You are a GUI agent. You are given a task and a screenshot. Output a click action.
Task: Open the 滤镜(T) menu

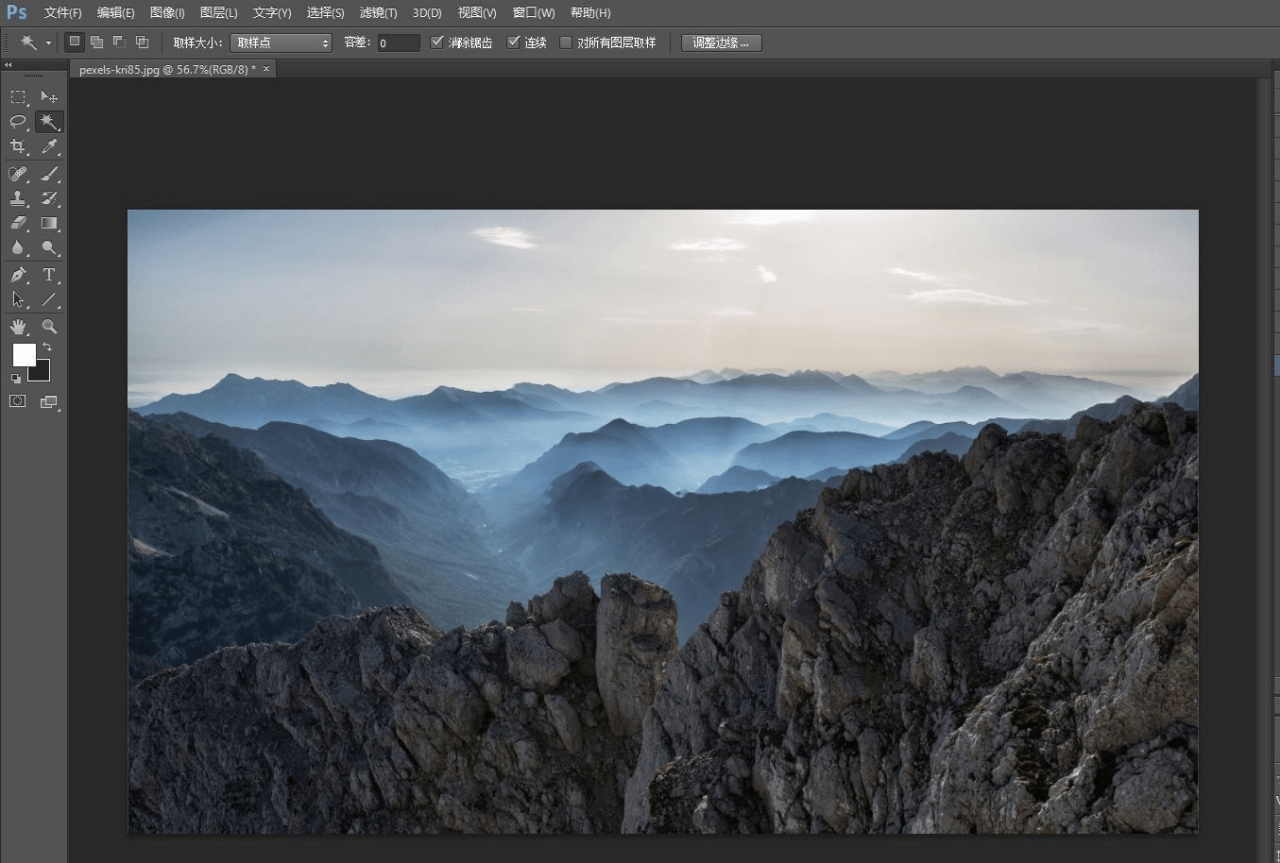pyautogui.click(x=378, y=13)
